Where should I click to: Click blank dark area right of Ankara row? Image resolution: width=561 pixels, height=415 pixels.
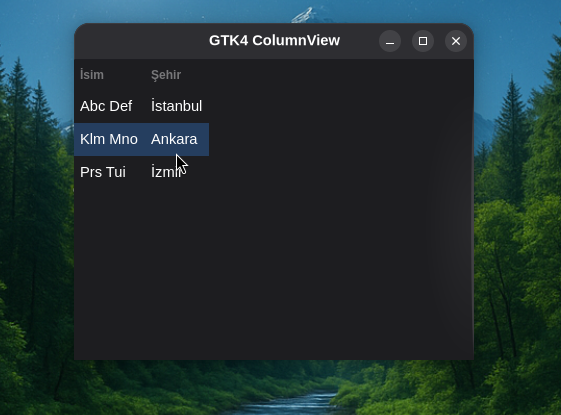[x=340, y=139]
